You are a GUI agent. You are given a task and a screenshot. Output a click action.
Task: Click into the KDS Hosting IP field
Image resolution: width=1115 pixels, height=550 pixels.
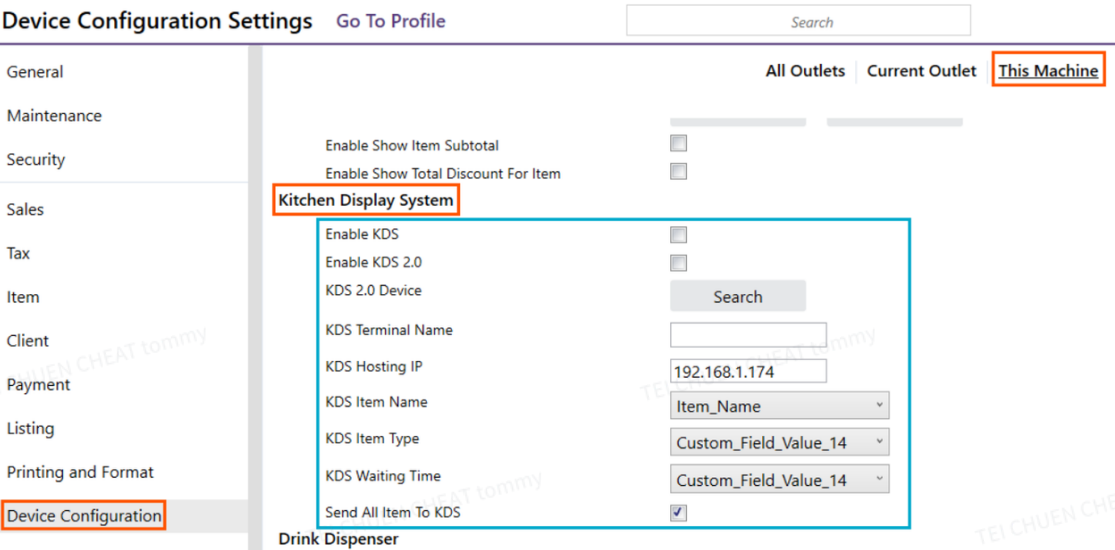point(748,371)
